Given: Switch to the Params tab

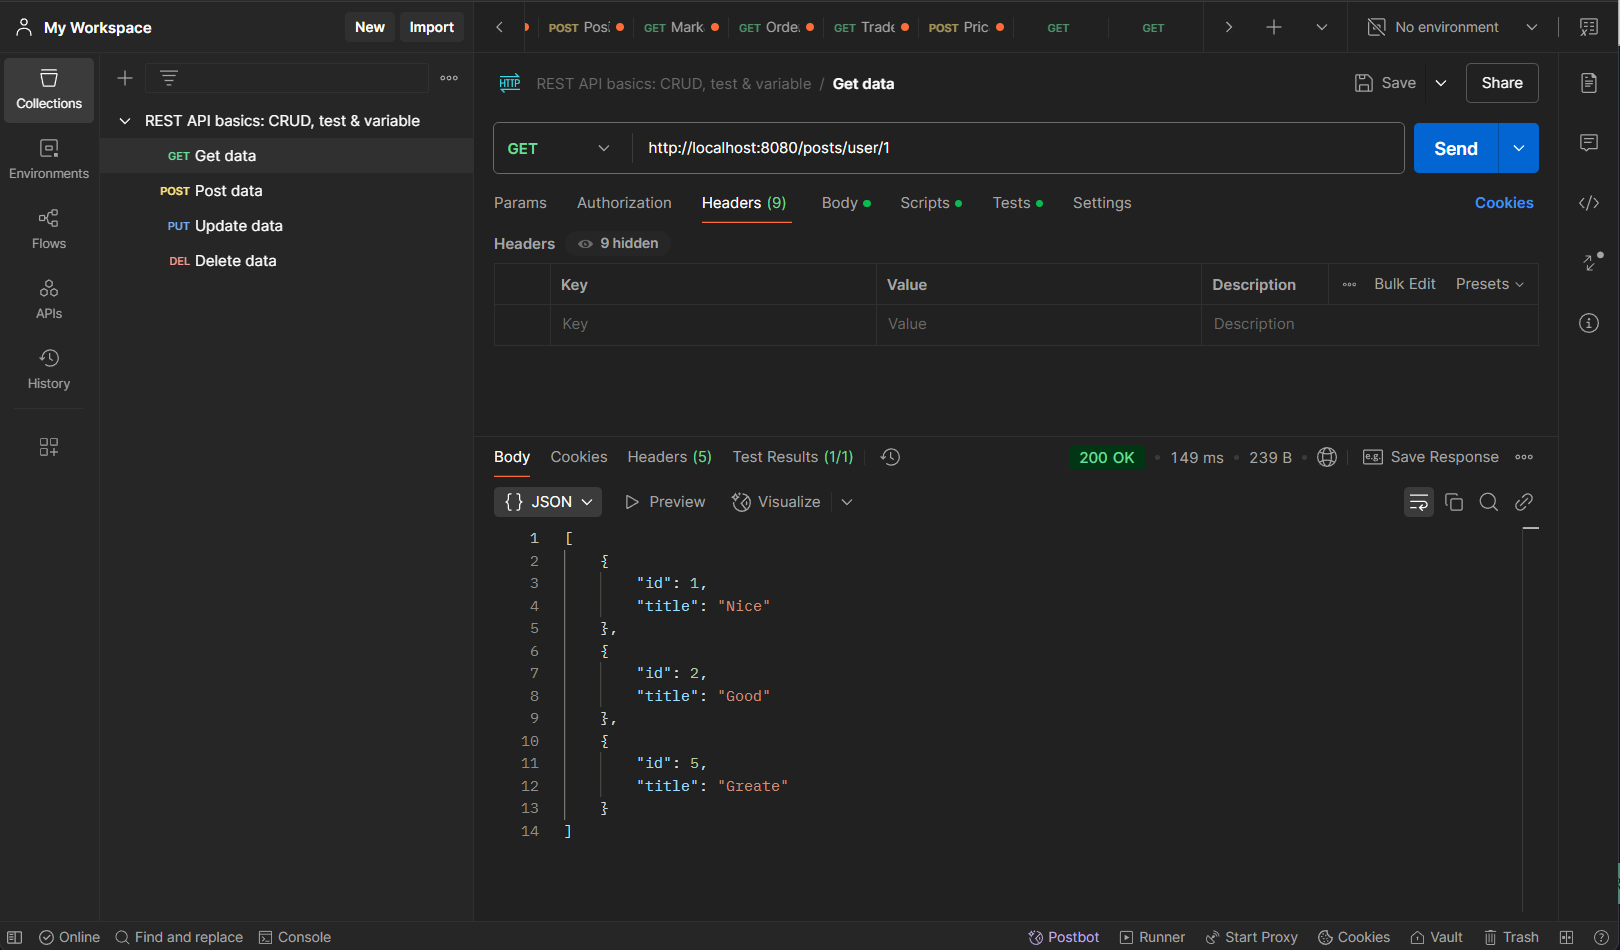Looking at the screenshot, I should pyautogui.click(x=520, y=203).
